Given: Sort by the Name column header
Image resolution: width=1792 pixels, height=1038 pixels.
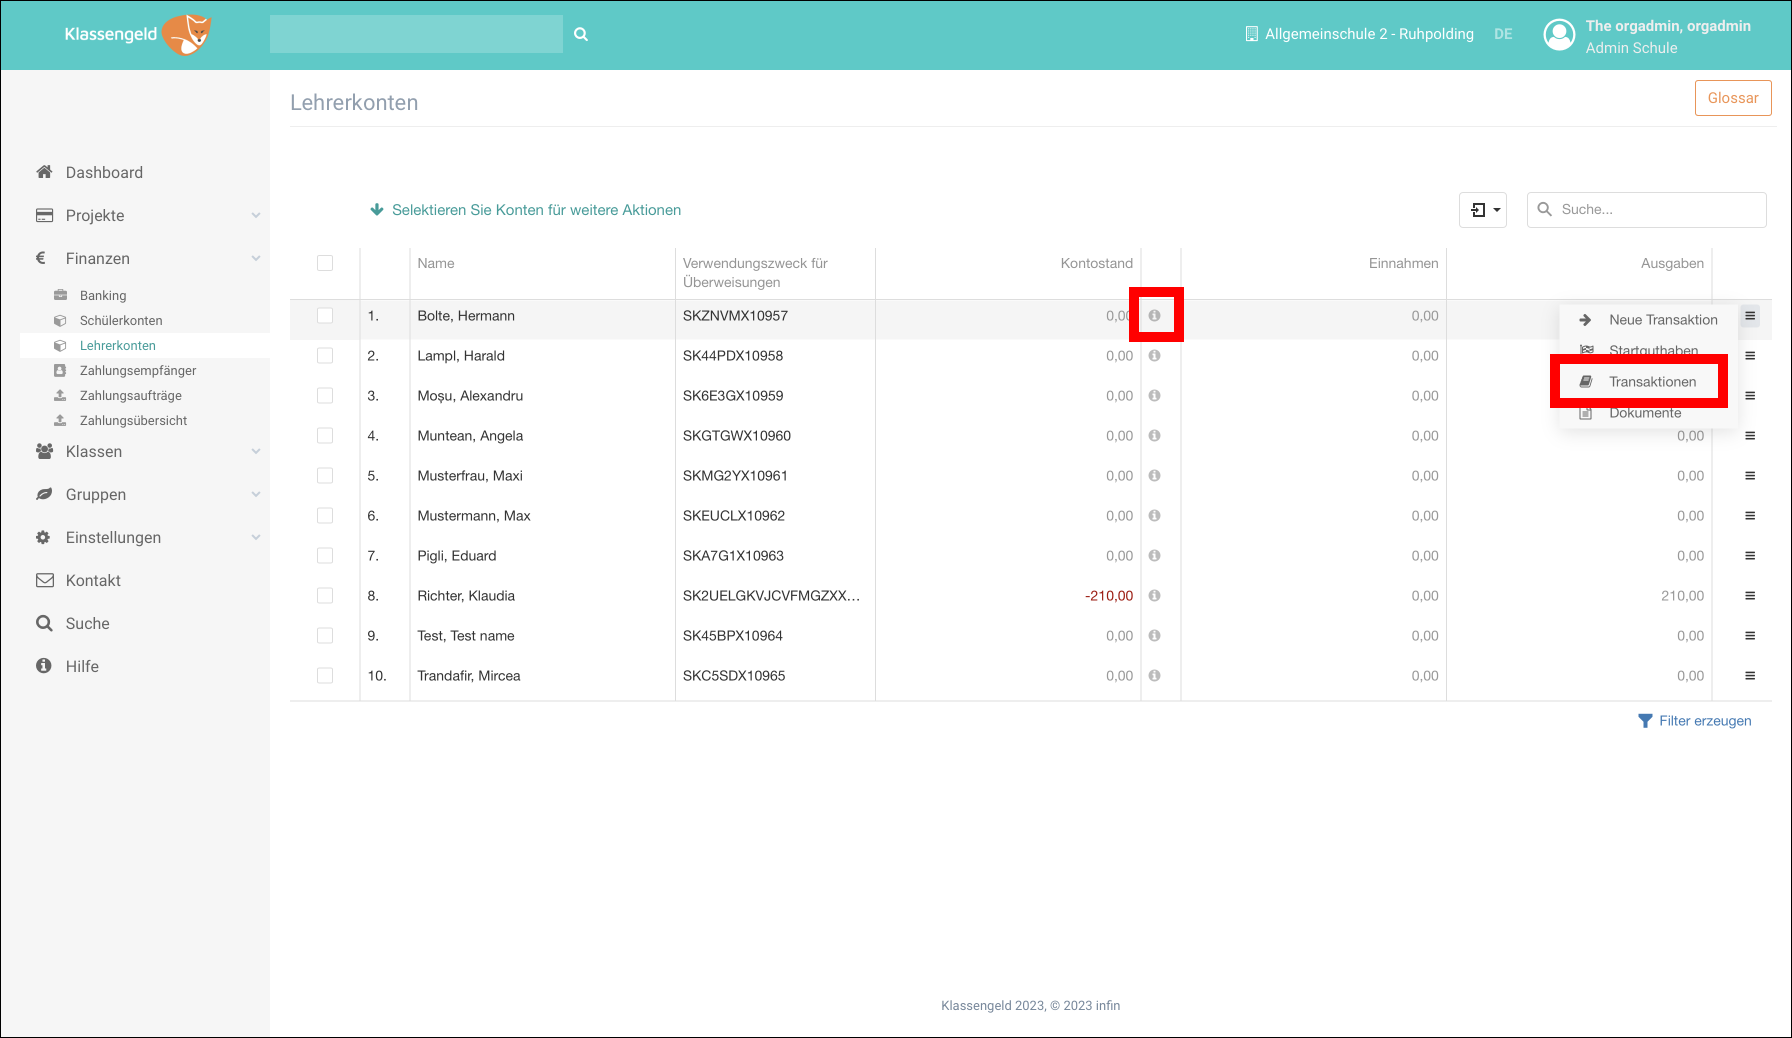Looking at the screenshot, I should pyautogui.click(x=436, y=263).
